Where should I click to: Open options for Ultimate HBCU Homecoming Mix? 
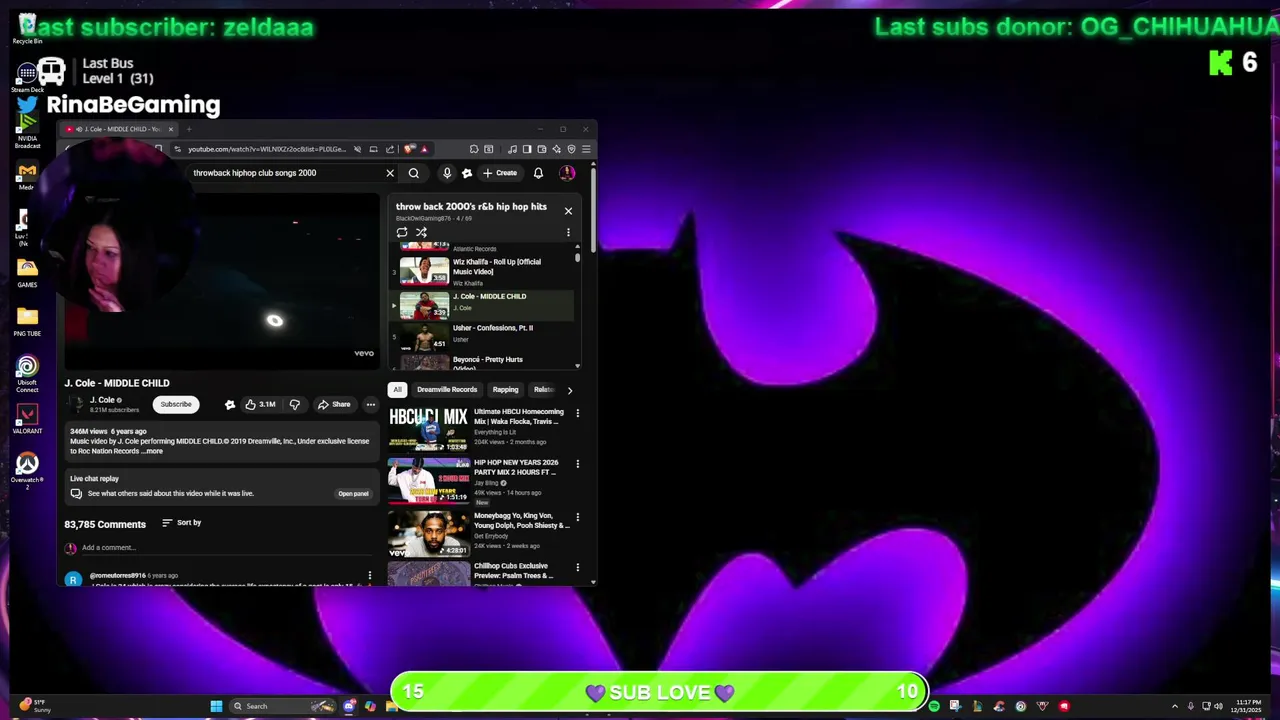click(x=577, y=413)
